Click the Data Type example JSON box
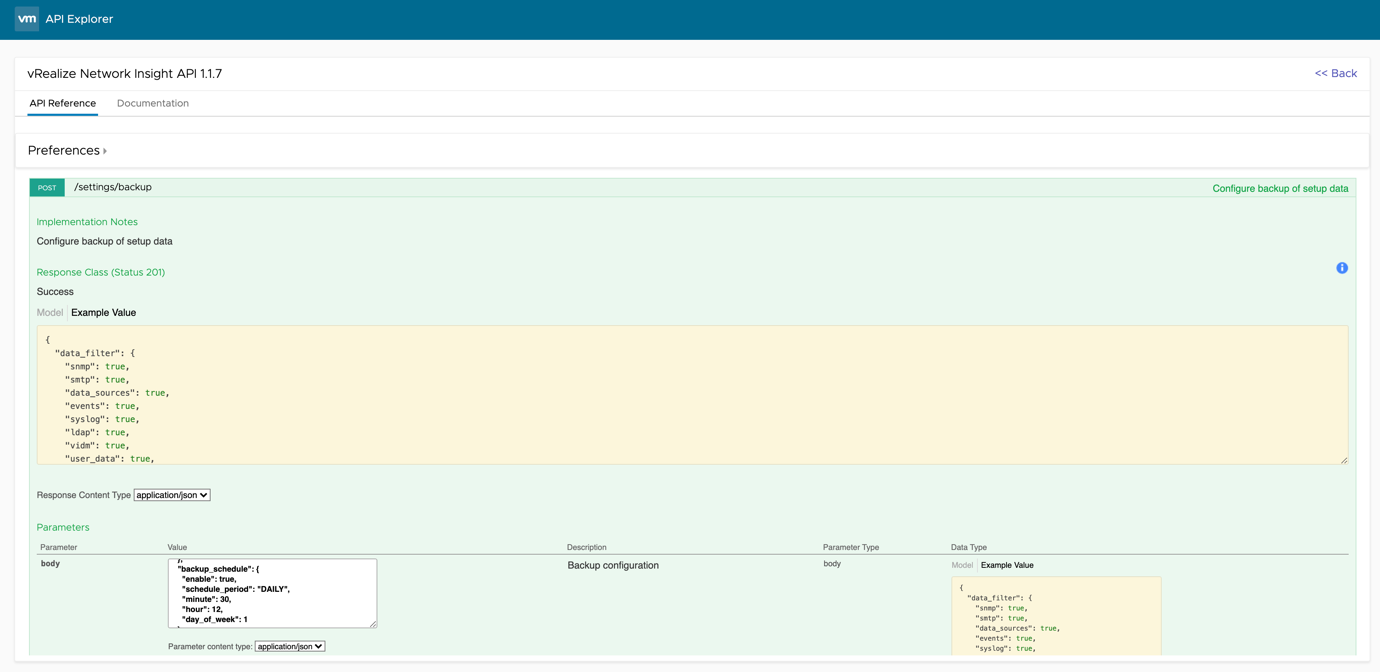Image resolution: width=1380 pixels, height=672 pixels. coord(1056,616)
